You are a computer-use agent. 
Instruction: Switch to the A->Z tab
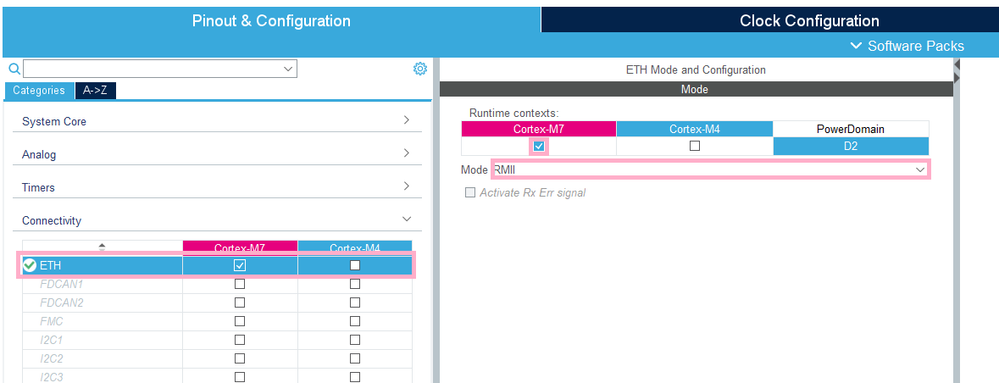click(x=96, y=90)
